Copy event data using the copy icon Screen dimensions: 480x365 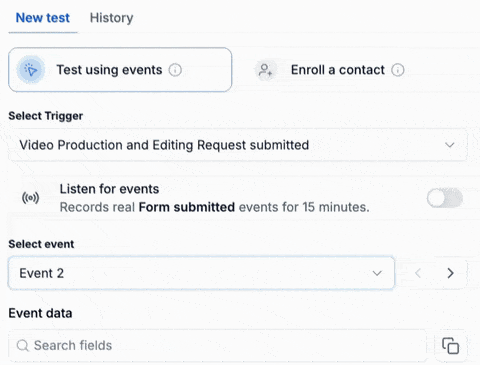pos(450,346)
